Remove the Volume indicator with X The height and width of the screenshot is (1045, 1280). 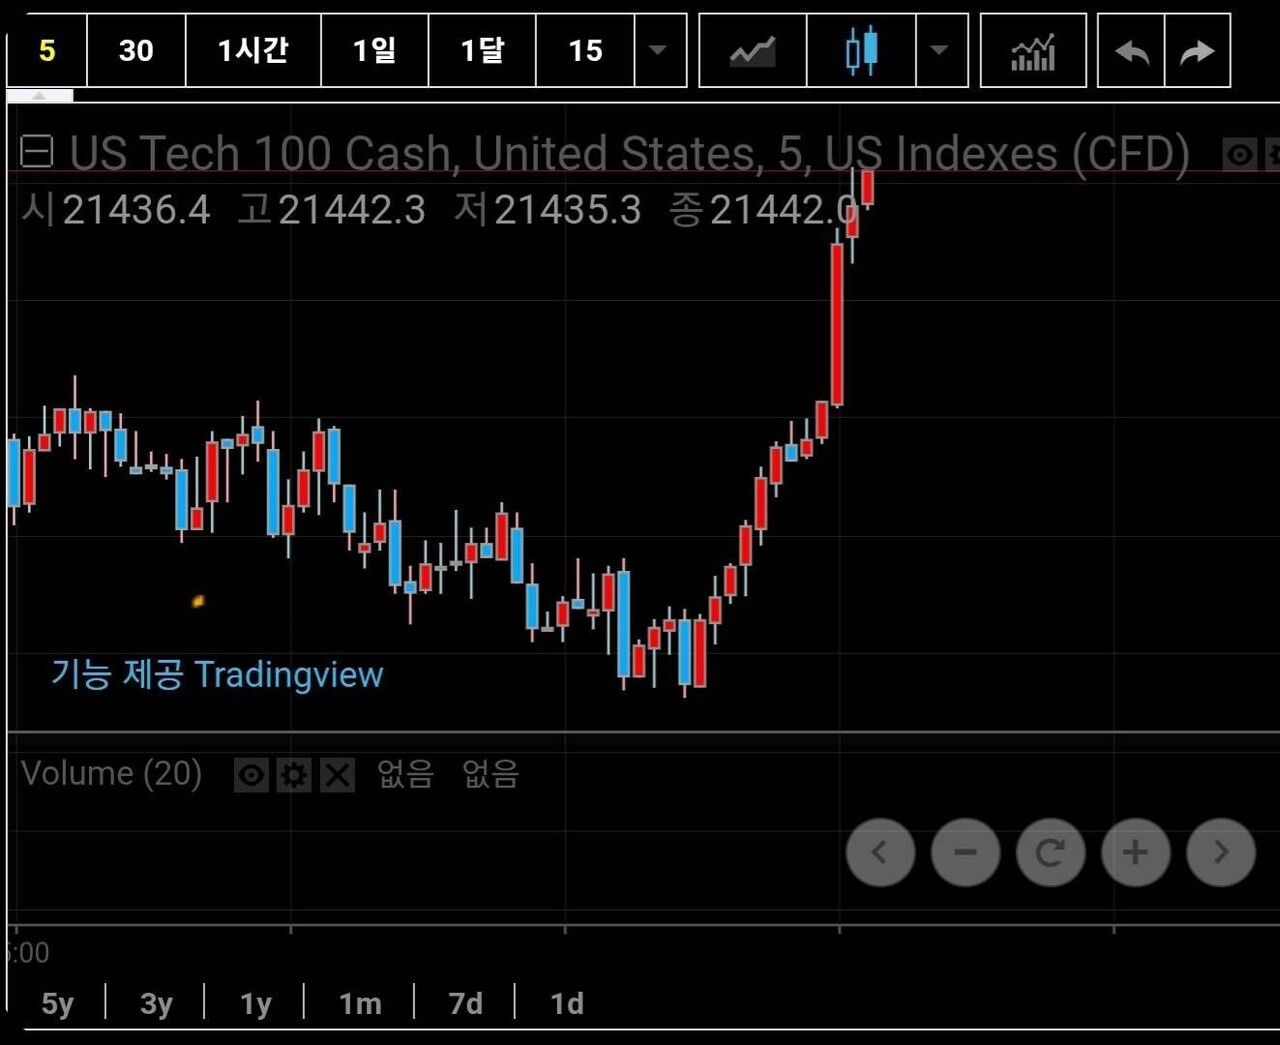pos(337,775)
